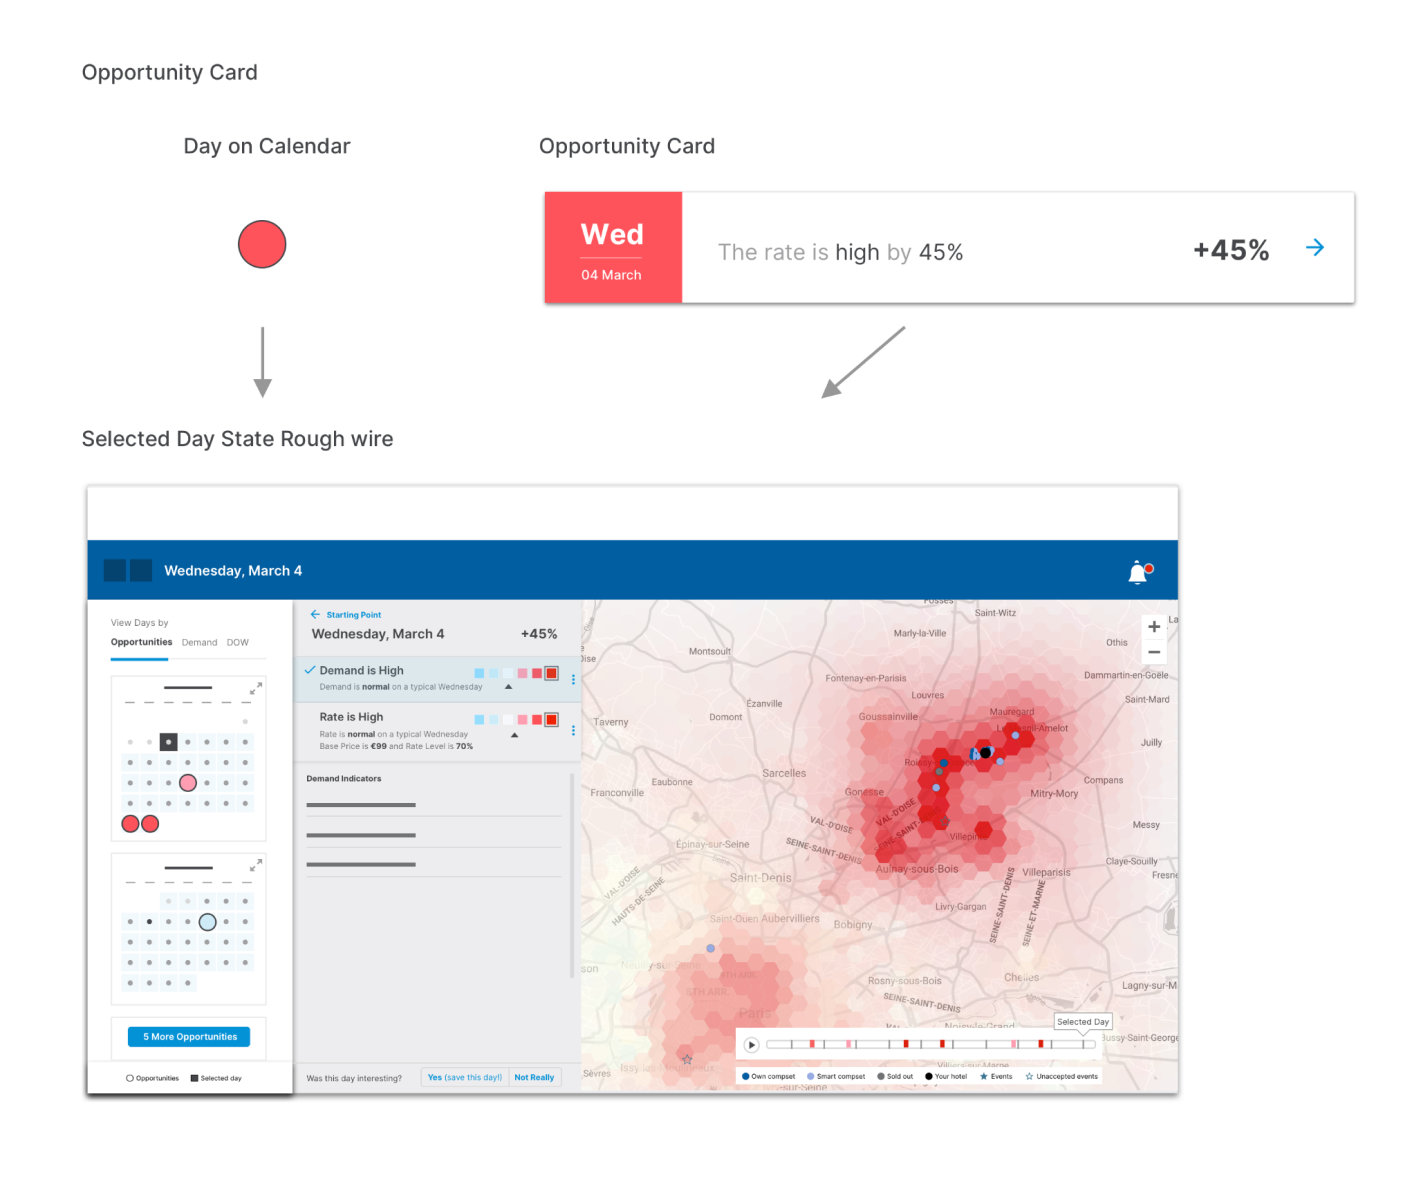
Task: Click the Starting Point back arrow
Action: click(x=315, y=615)
